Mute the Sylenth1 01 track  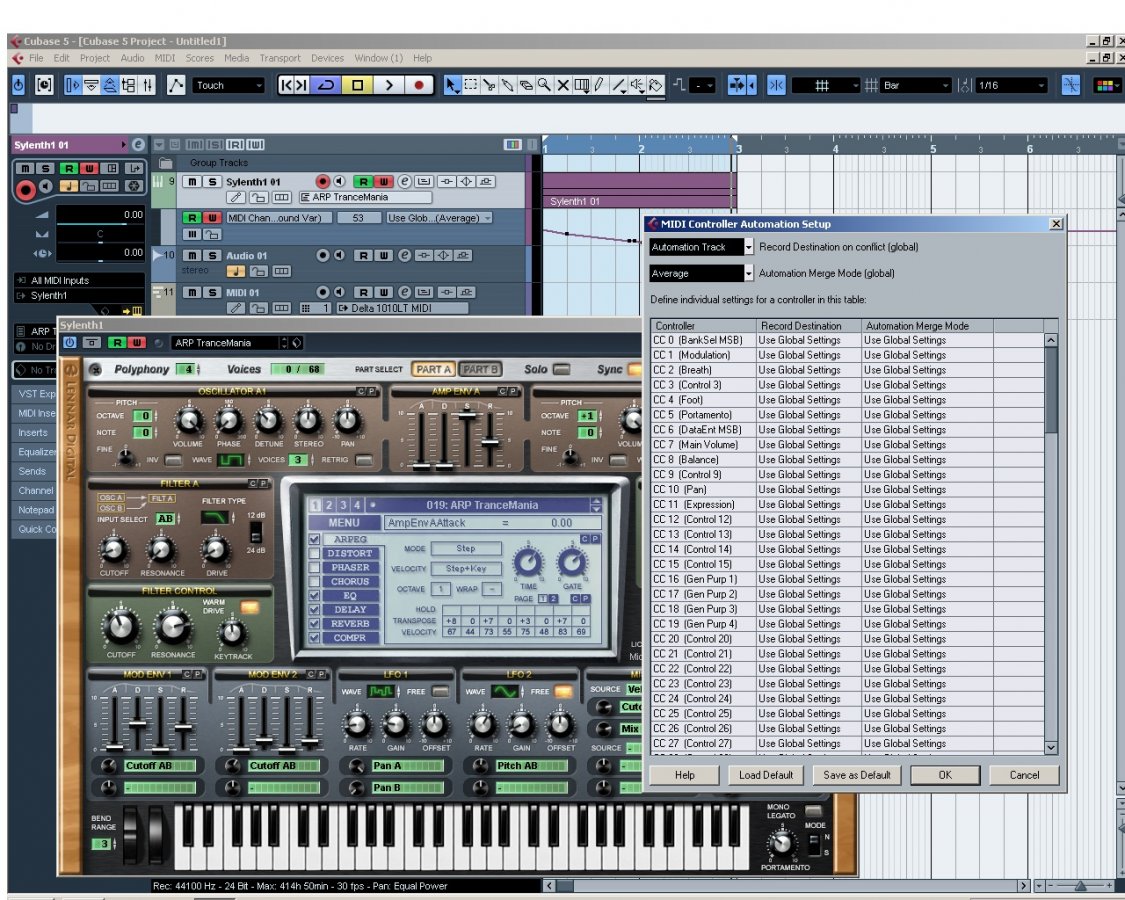(192, 182)
